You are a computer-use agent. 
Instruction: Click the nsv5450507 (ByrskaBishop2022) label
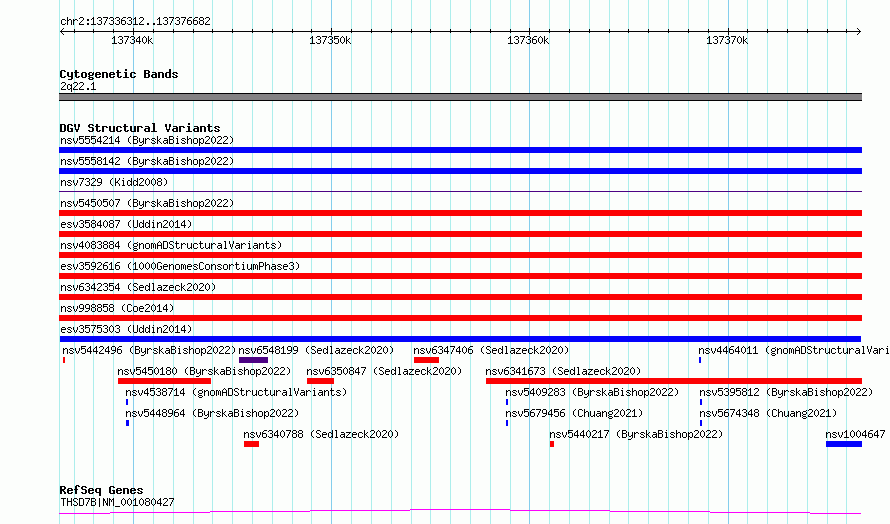coord(147,203)
